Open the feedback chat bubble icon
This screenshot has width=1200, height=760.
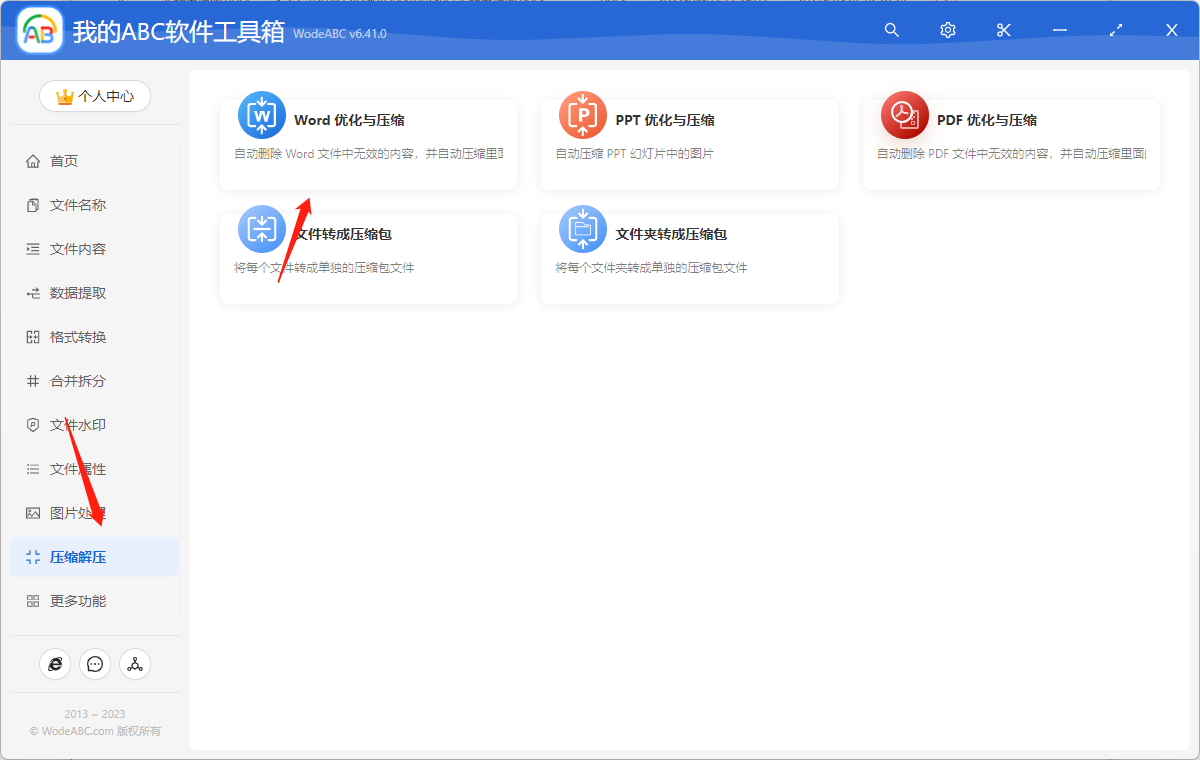[95, 663]
